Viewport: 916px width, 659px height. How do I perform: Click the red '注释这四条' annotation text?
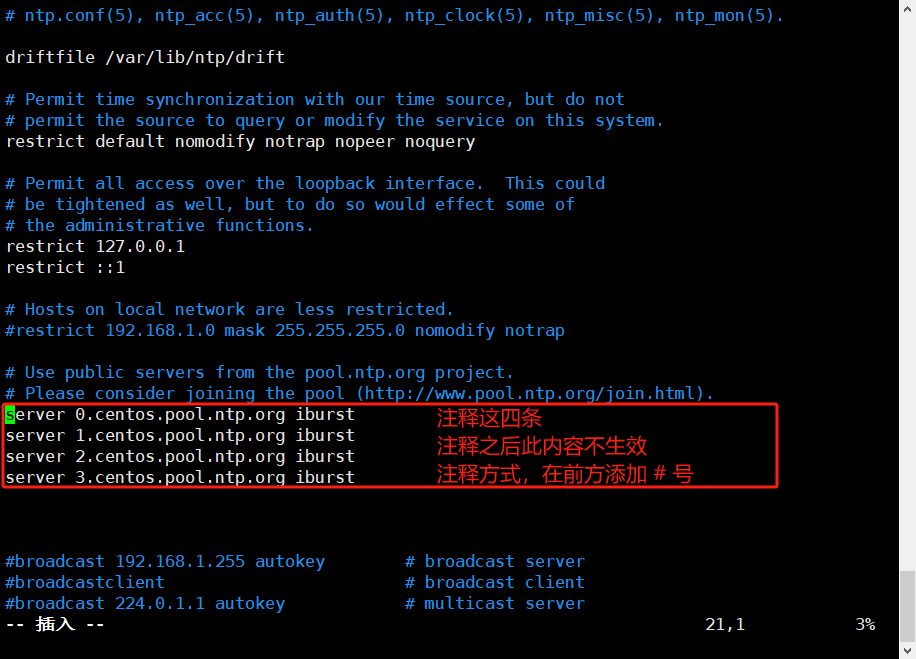[x=490, y=419]
